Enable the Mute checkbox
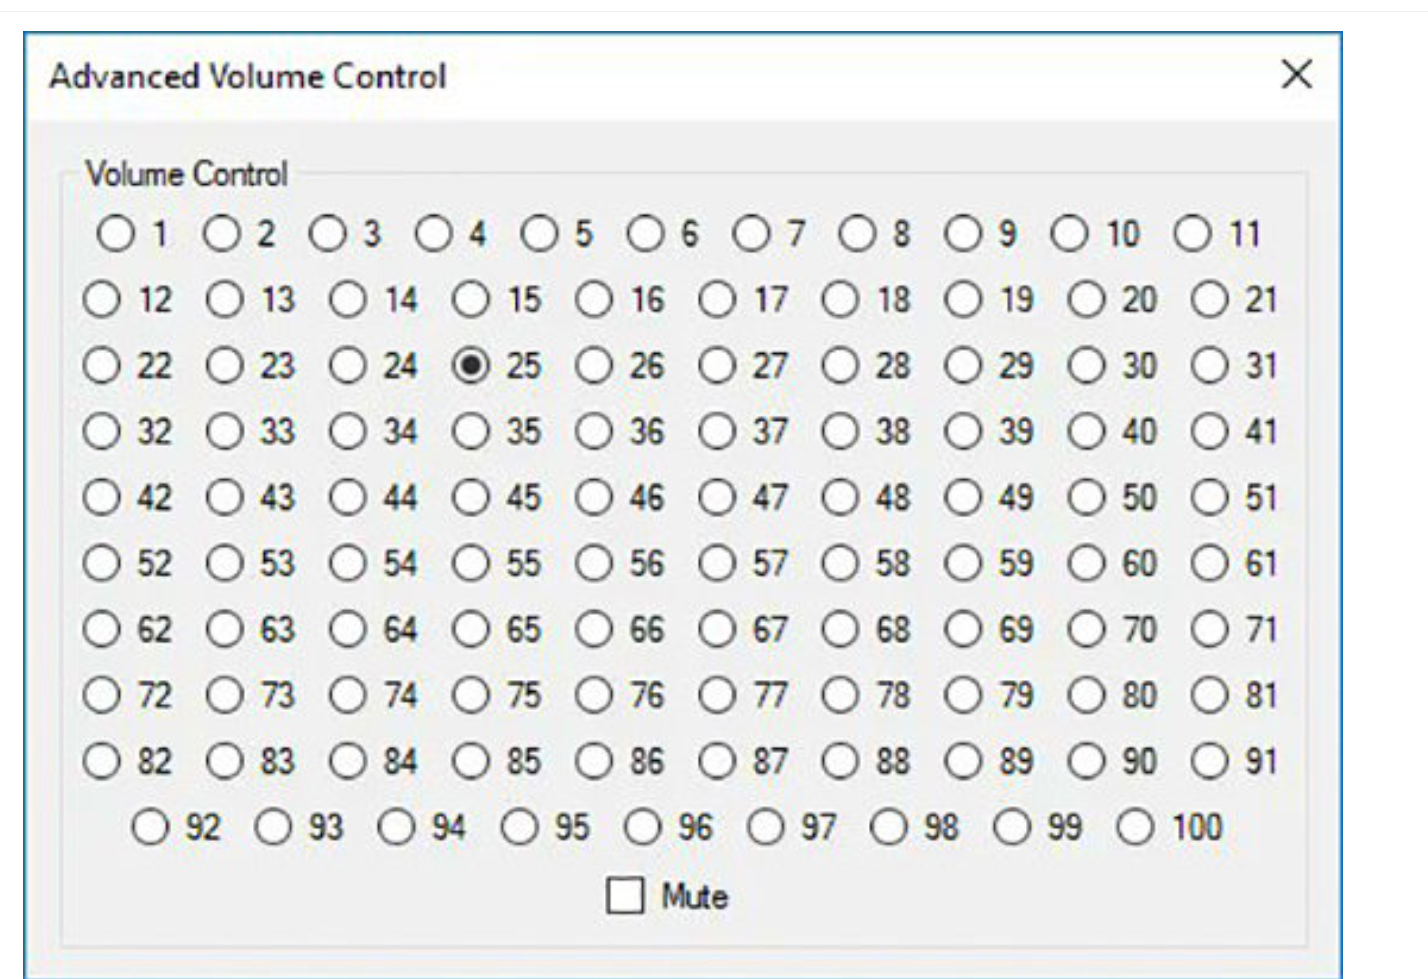Viewport: 1428px width, 979px height. [x=625, y=895]
